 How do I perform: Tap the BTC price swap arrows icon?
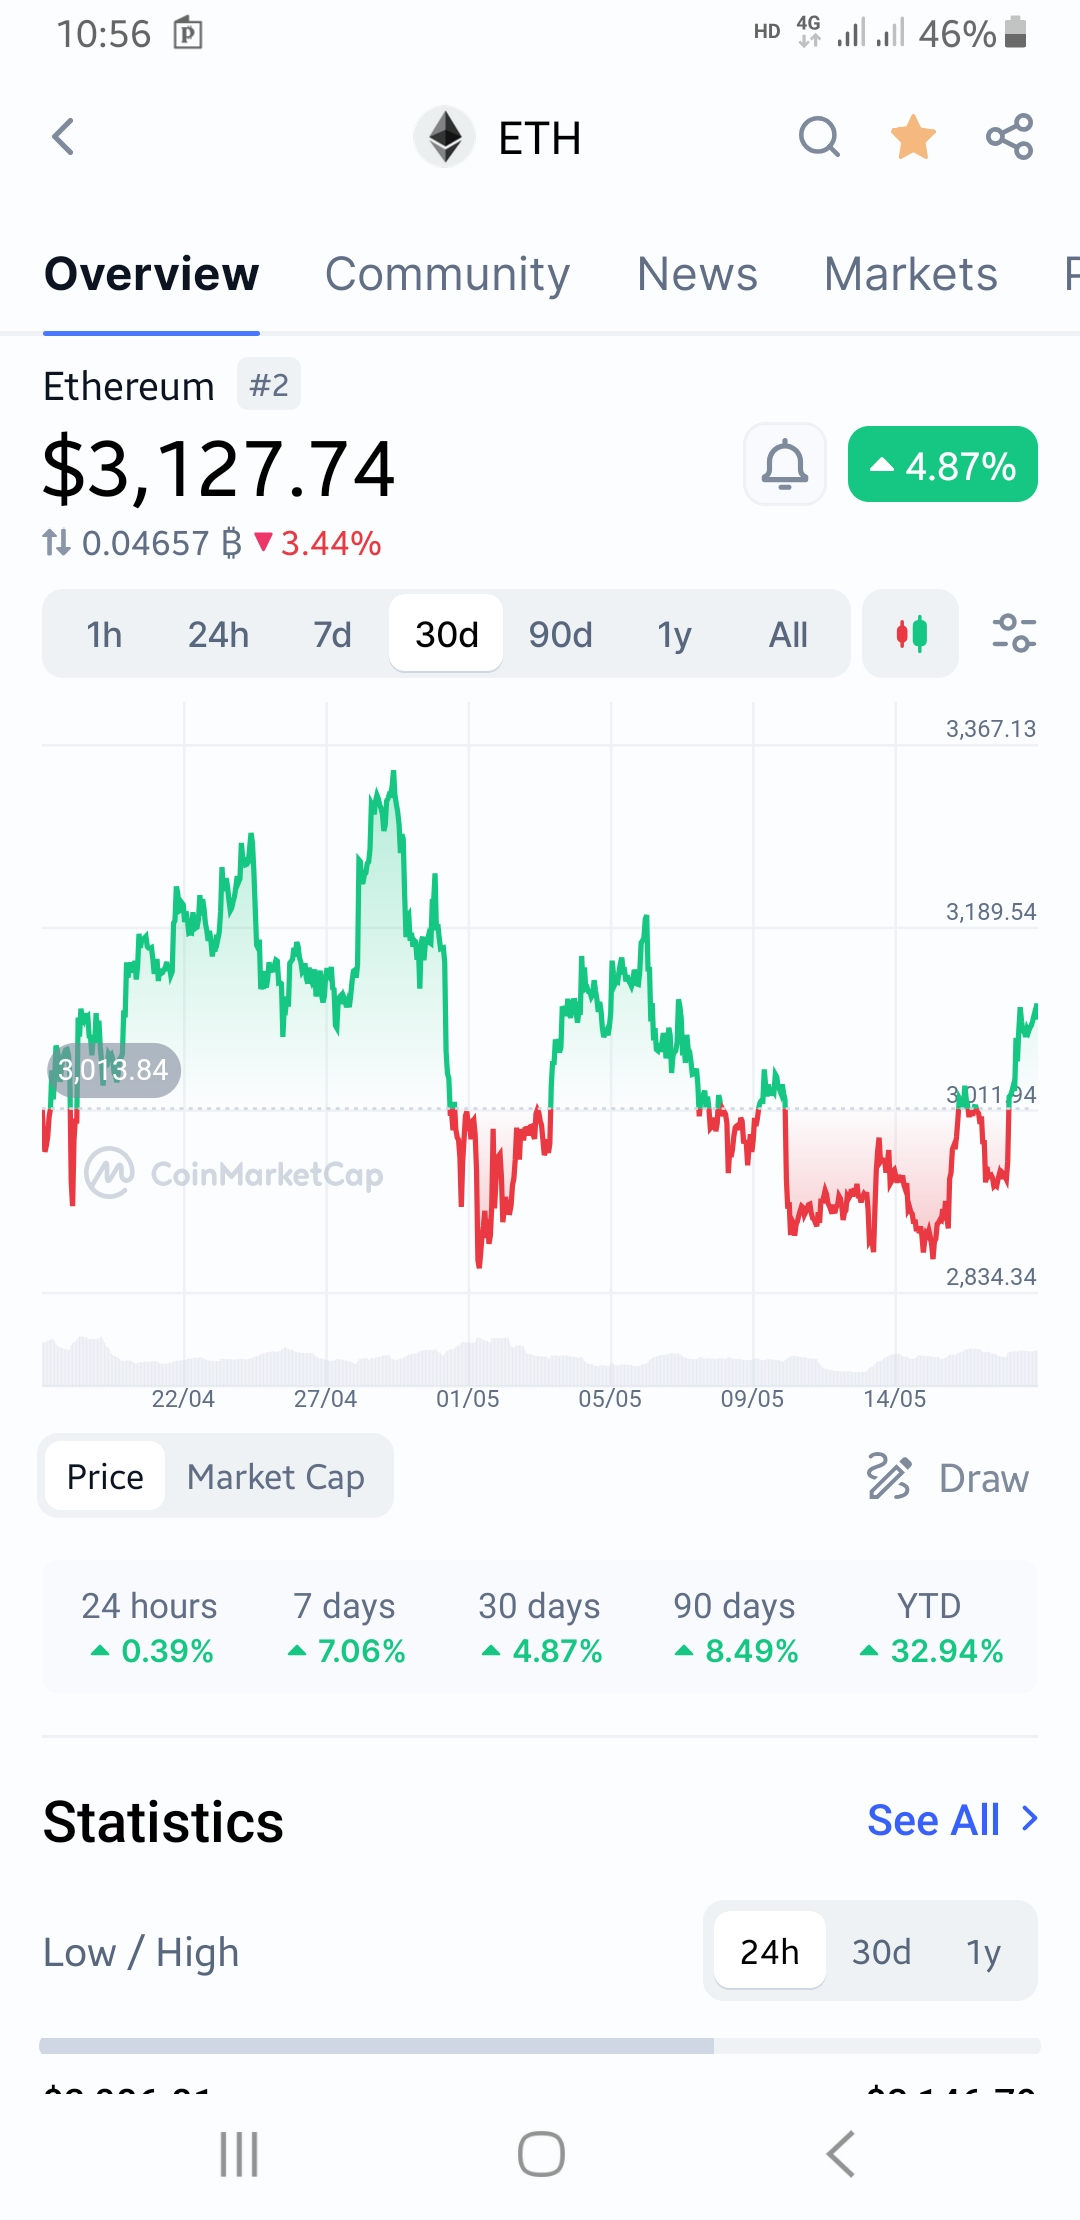point(56,543)
